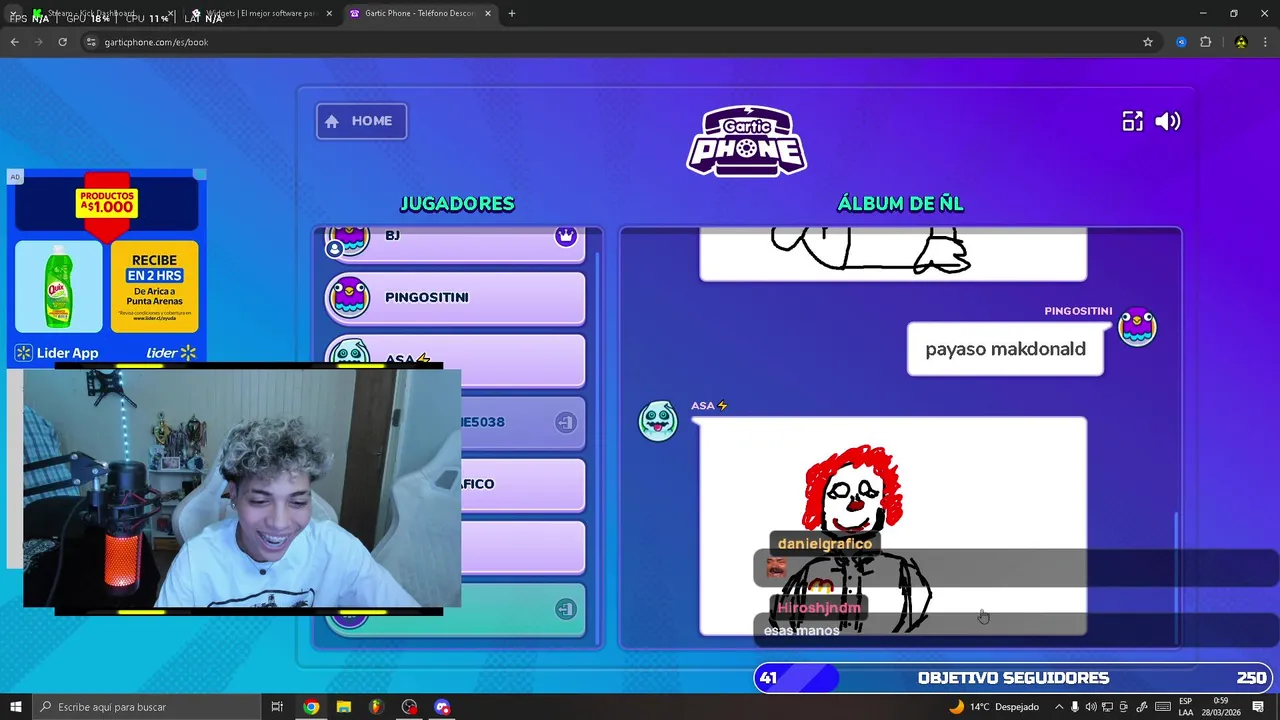This screenshot has height=720, width=1280.
Task: Click the JUGADORES heading
Action: (x=457, y=204)
